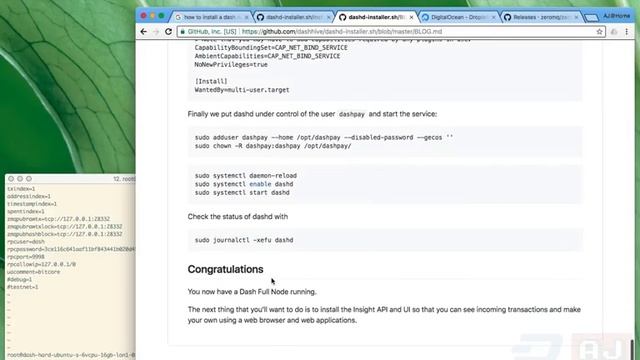Click 'txindex=1' line in terminal window
This screenshot has width=640, height=360.
point(21,189)
